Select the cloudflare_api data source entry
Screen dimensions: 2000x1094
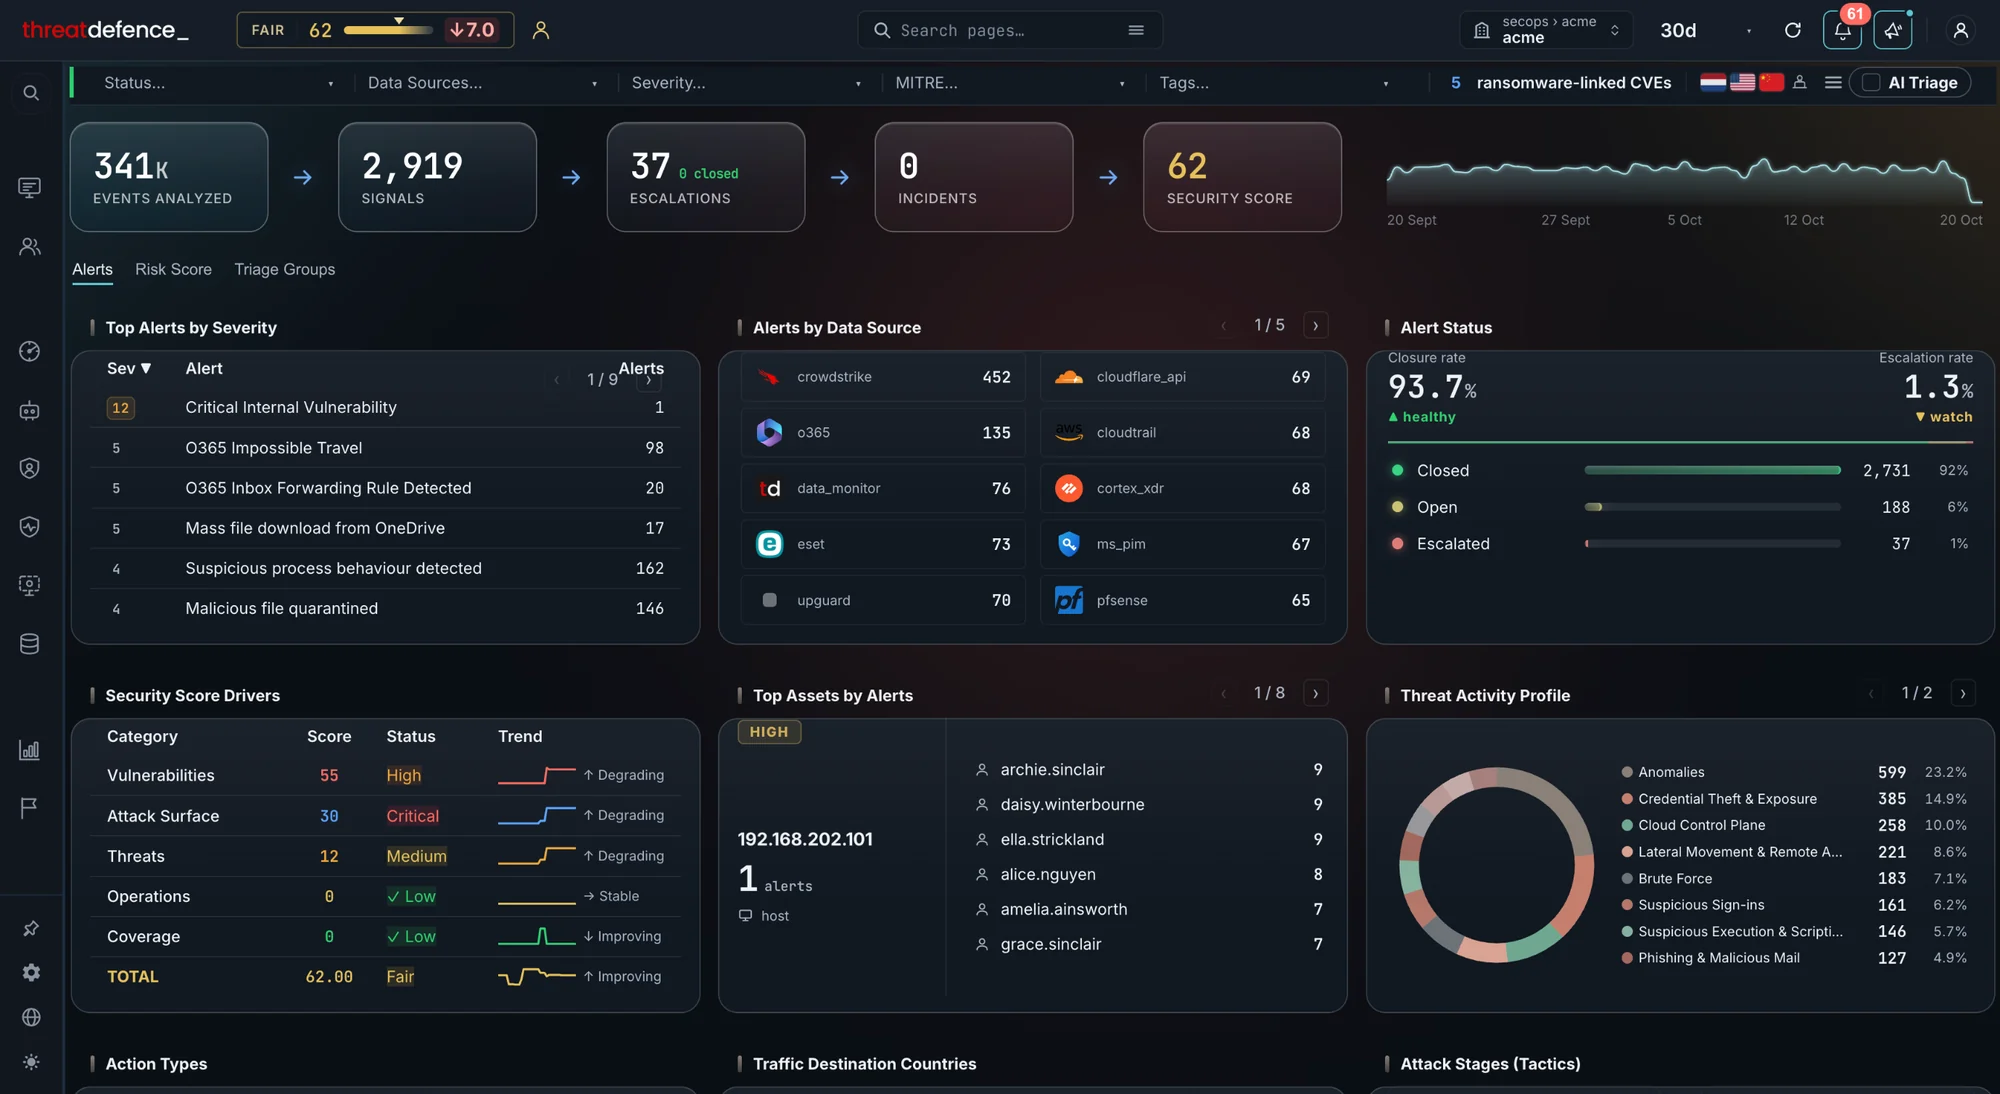pyautogui.click(x=1182, y=377)
